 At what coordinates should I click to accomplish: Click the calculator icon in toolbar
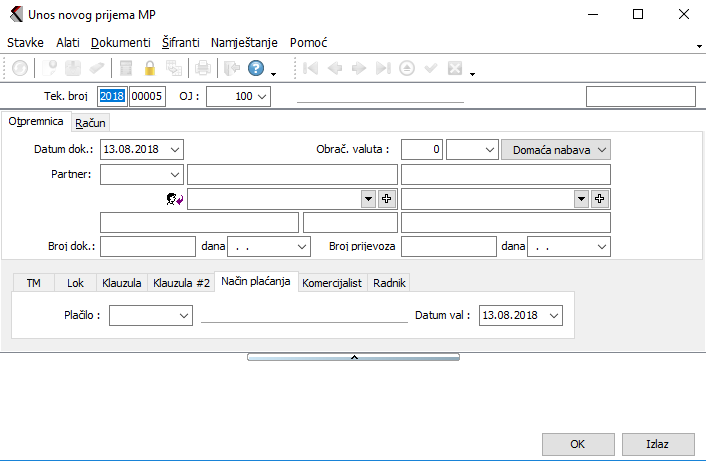pos(126,69)
